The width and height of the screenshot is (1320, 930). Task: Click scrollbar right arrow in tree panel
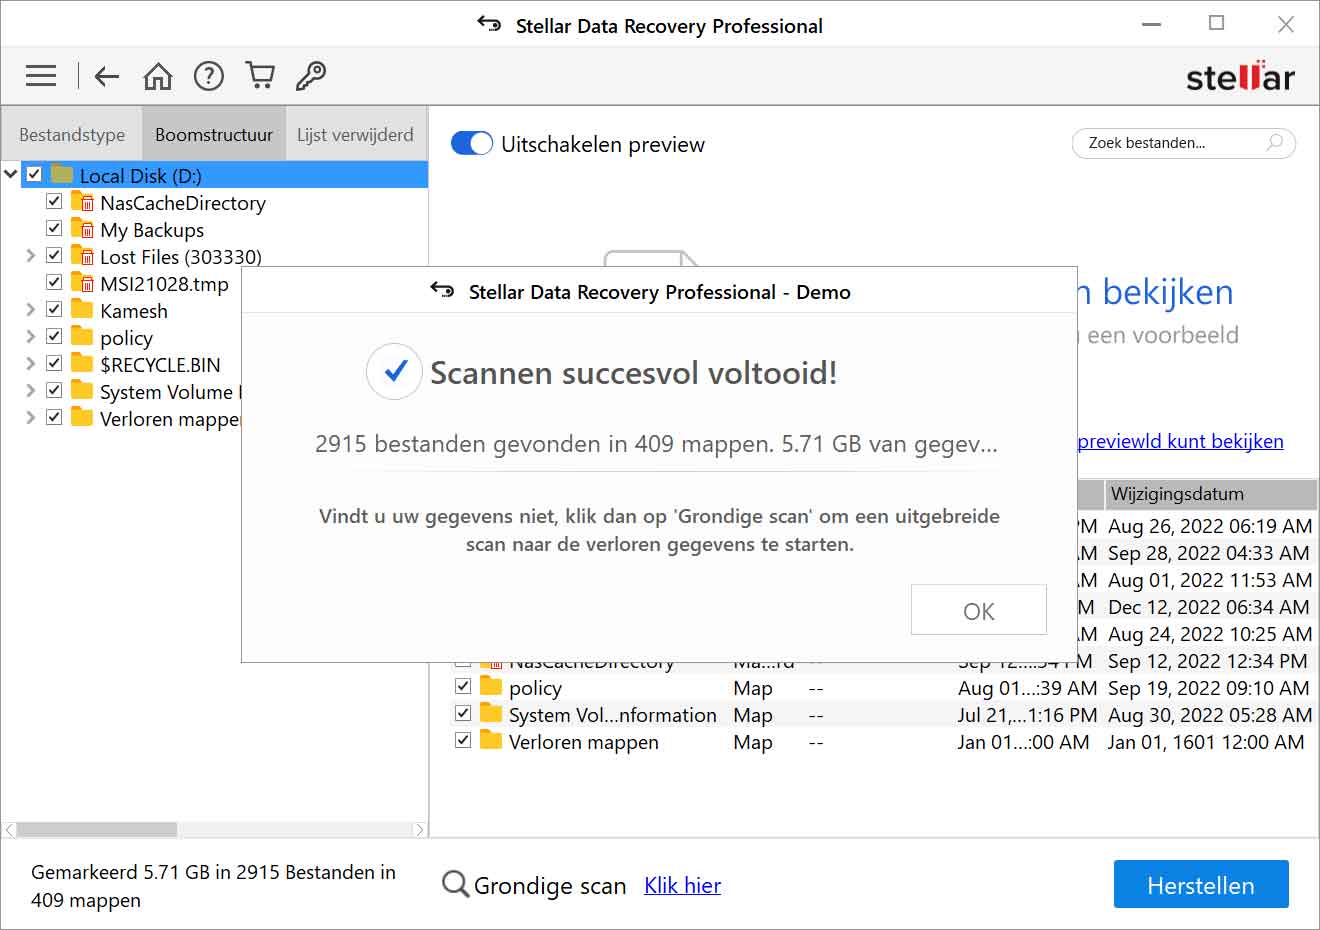[419, 829]
